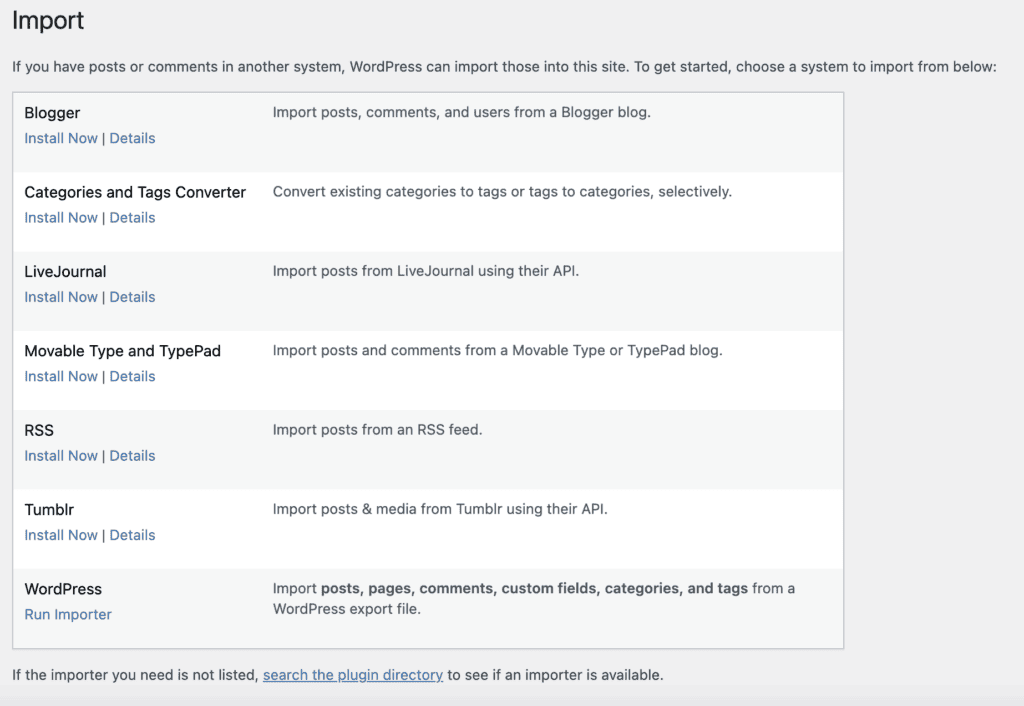Click Install Now under RSS

(61, 456)
